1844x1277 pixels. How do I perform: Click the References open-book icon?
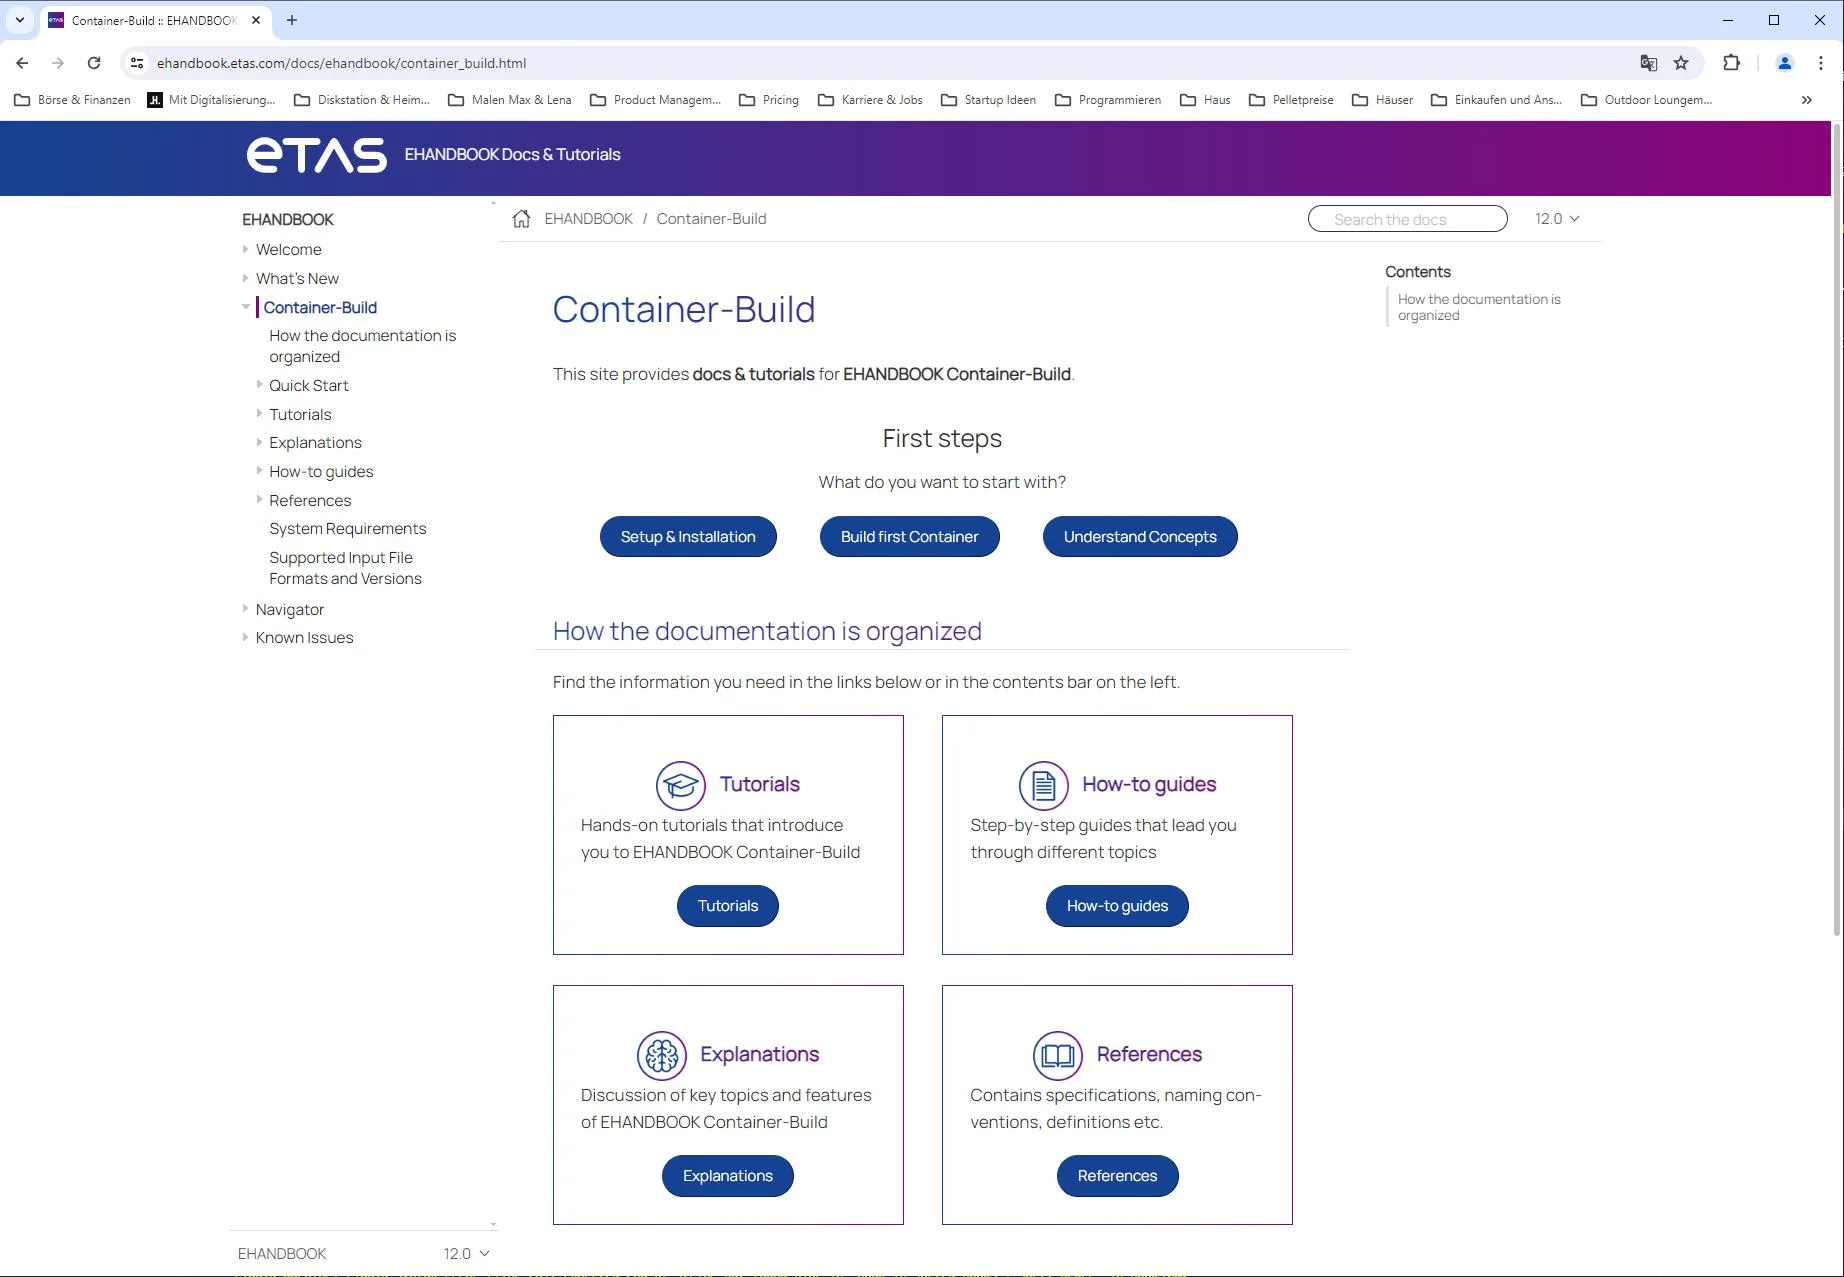pyautogui.click(x=1057, y=1054)
